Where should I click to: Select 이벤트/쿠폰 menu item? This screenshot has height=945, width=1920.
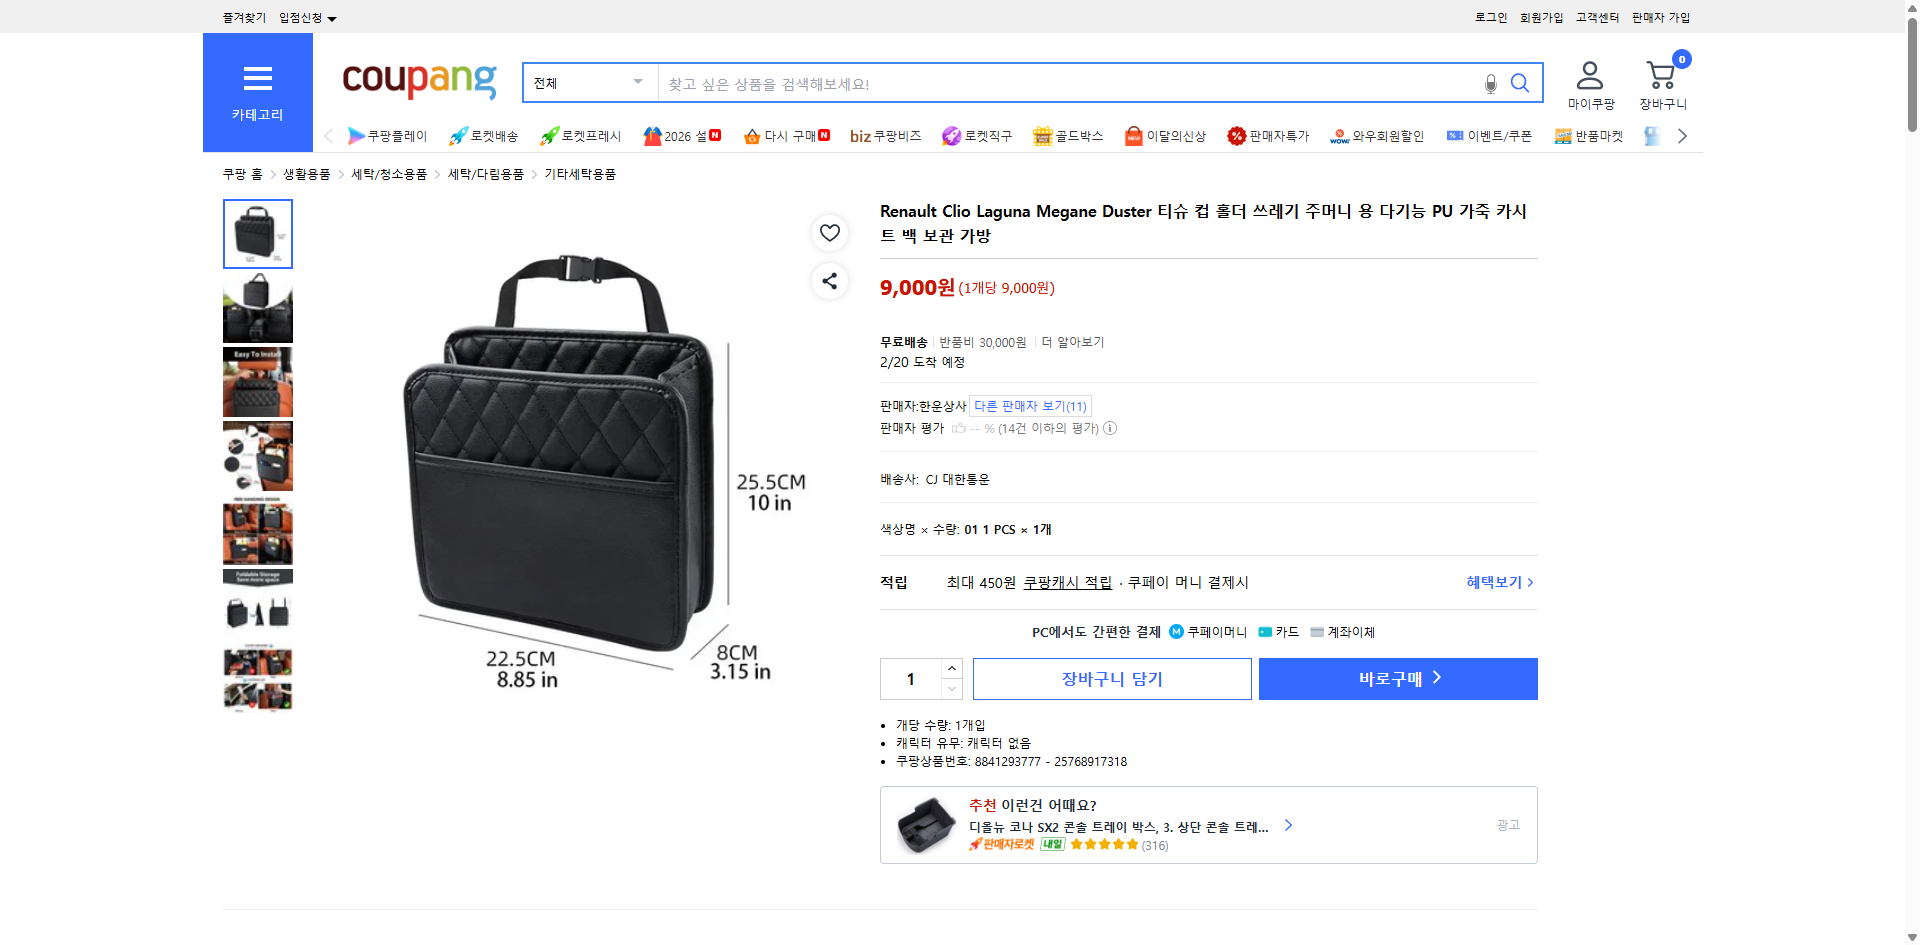pos(1489,136)
